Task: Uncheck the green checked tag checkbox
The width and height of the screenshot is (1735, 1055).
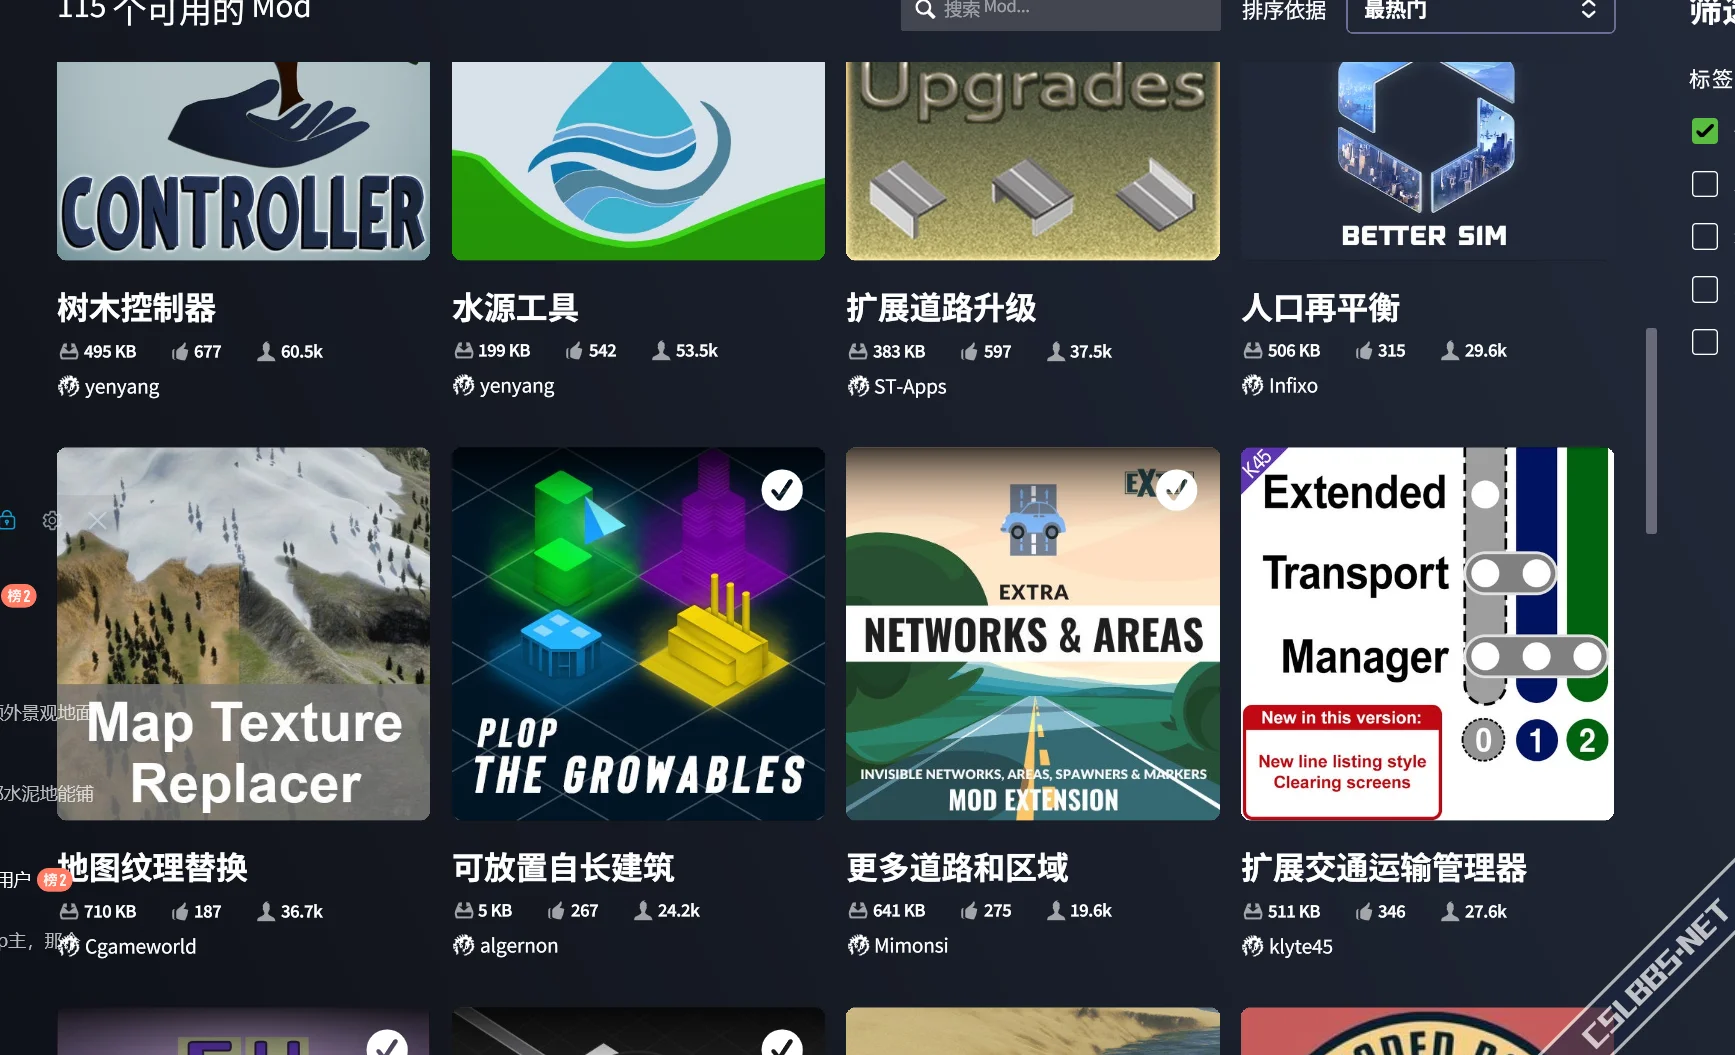Action: coord(1704,131)
